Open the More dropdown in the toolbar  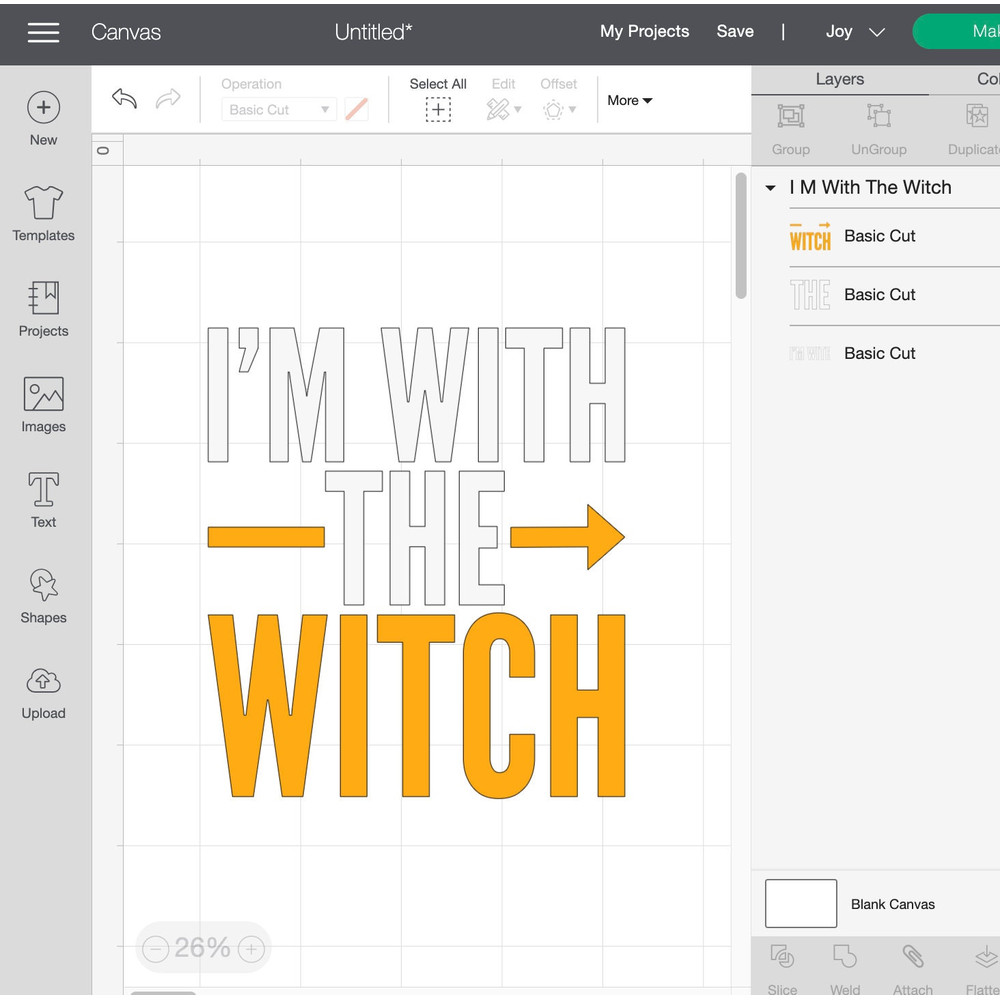click(629, 100)
